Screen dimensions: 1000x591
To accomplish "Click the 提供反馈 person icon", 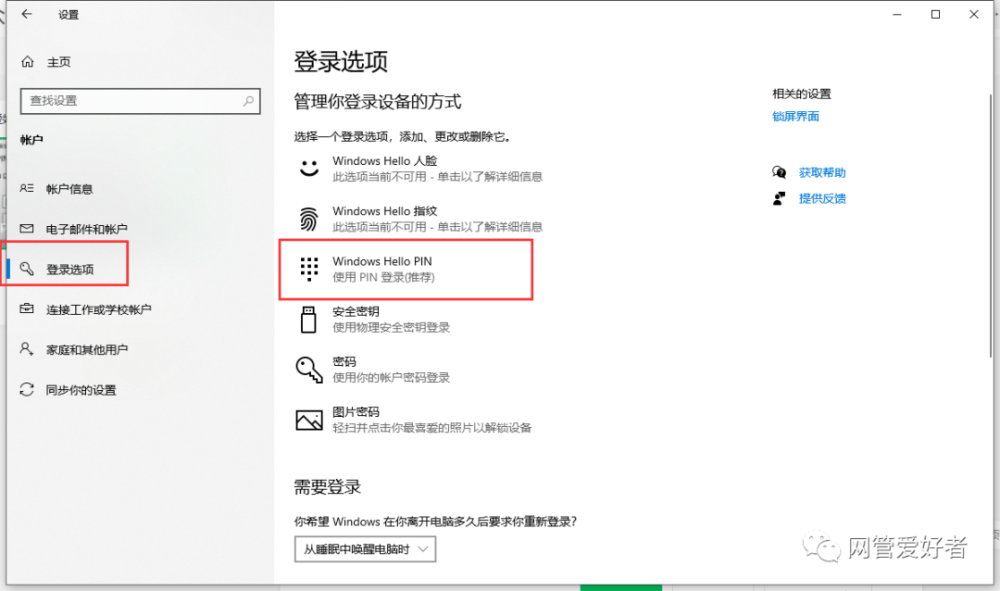I will 779,198.
